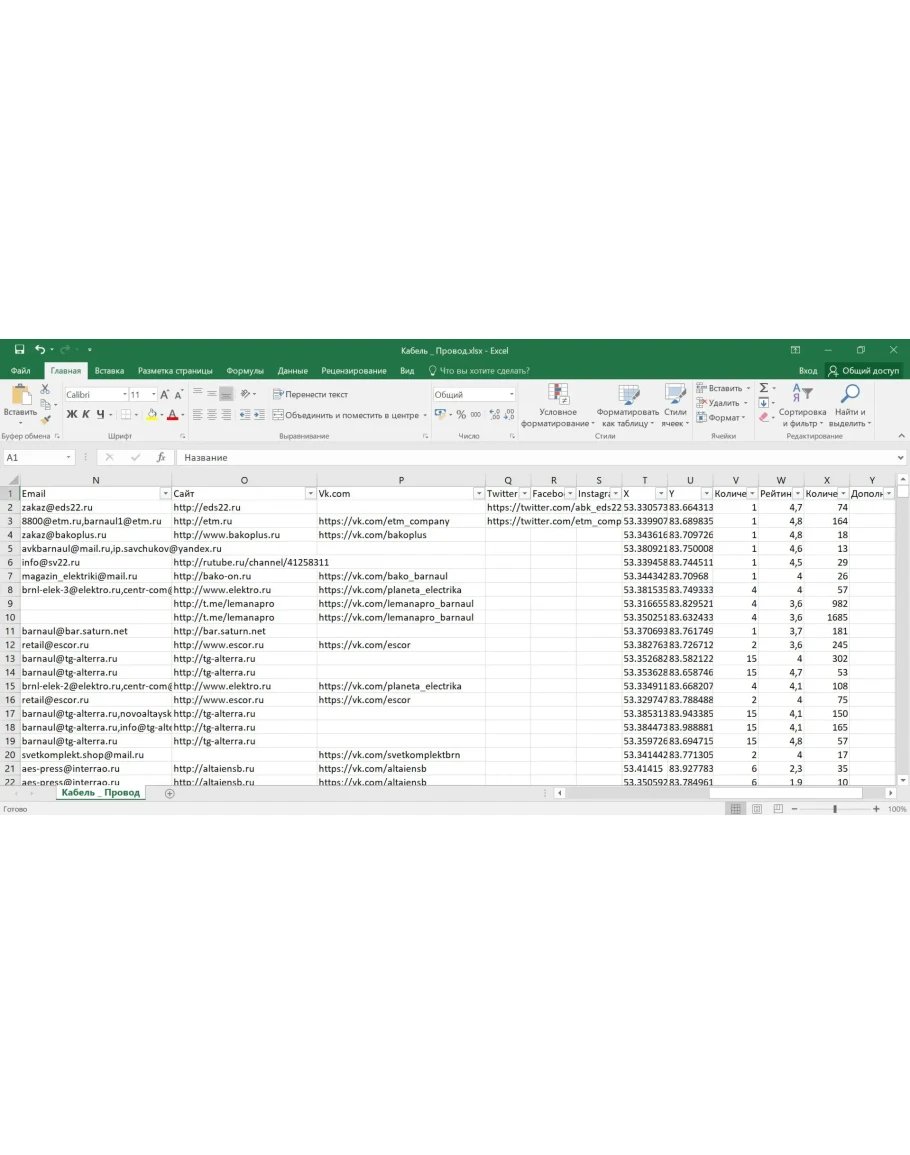
Task: Click the Удалить cells button
Action: (x=722, y=403)
